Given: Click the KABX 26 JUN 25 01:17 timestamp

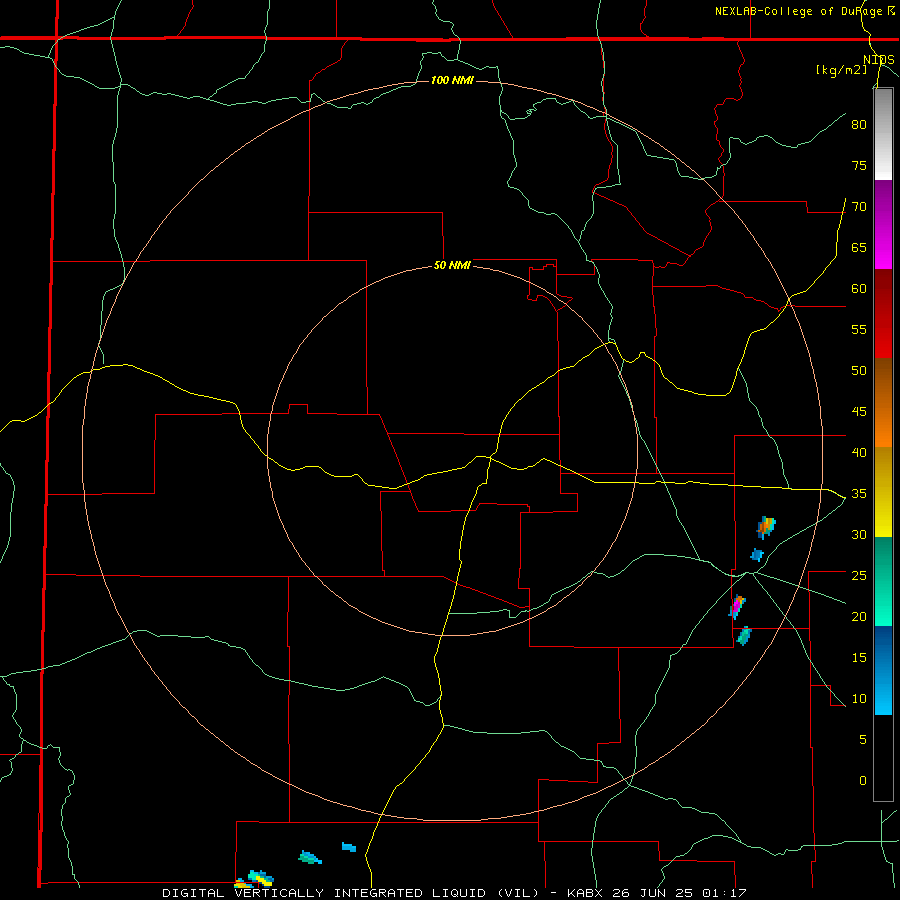Looking at the screenshot, I should tap(656, 893).
